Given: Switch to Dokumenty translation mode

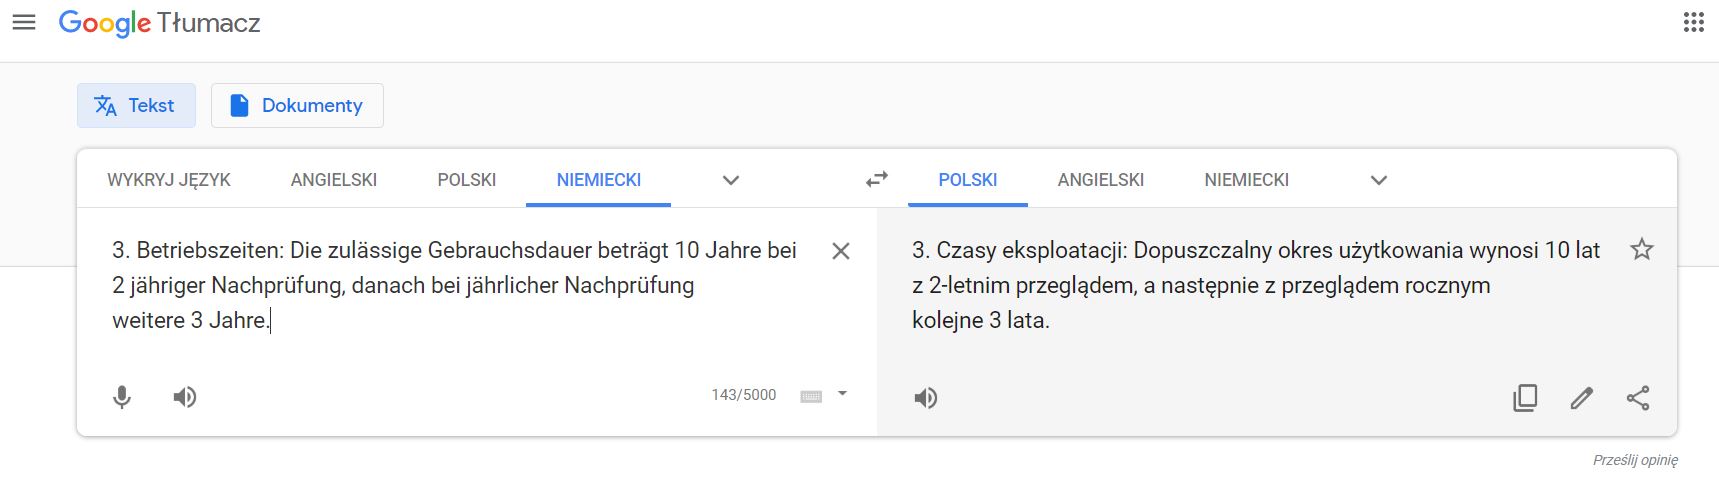Looking at the screenshot, I should point(297,105).
